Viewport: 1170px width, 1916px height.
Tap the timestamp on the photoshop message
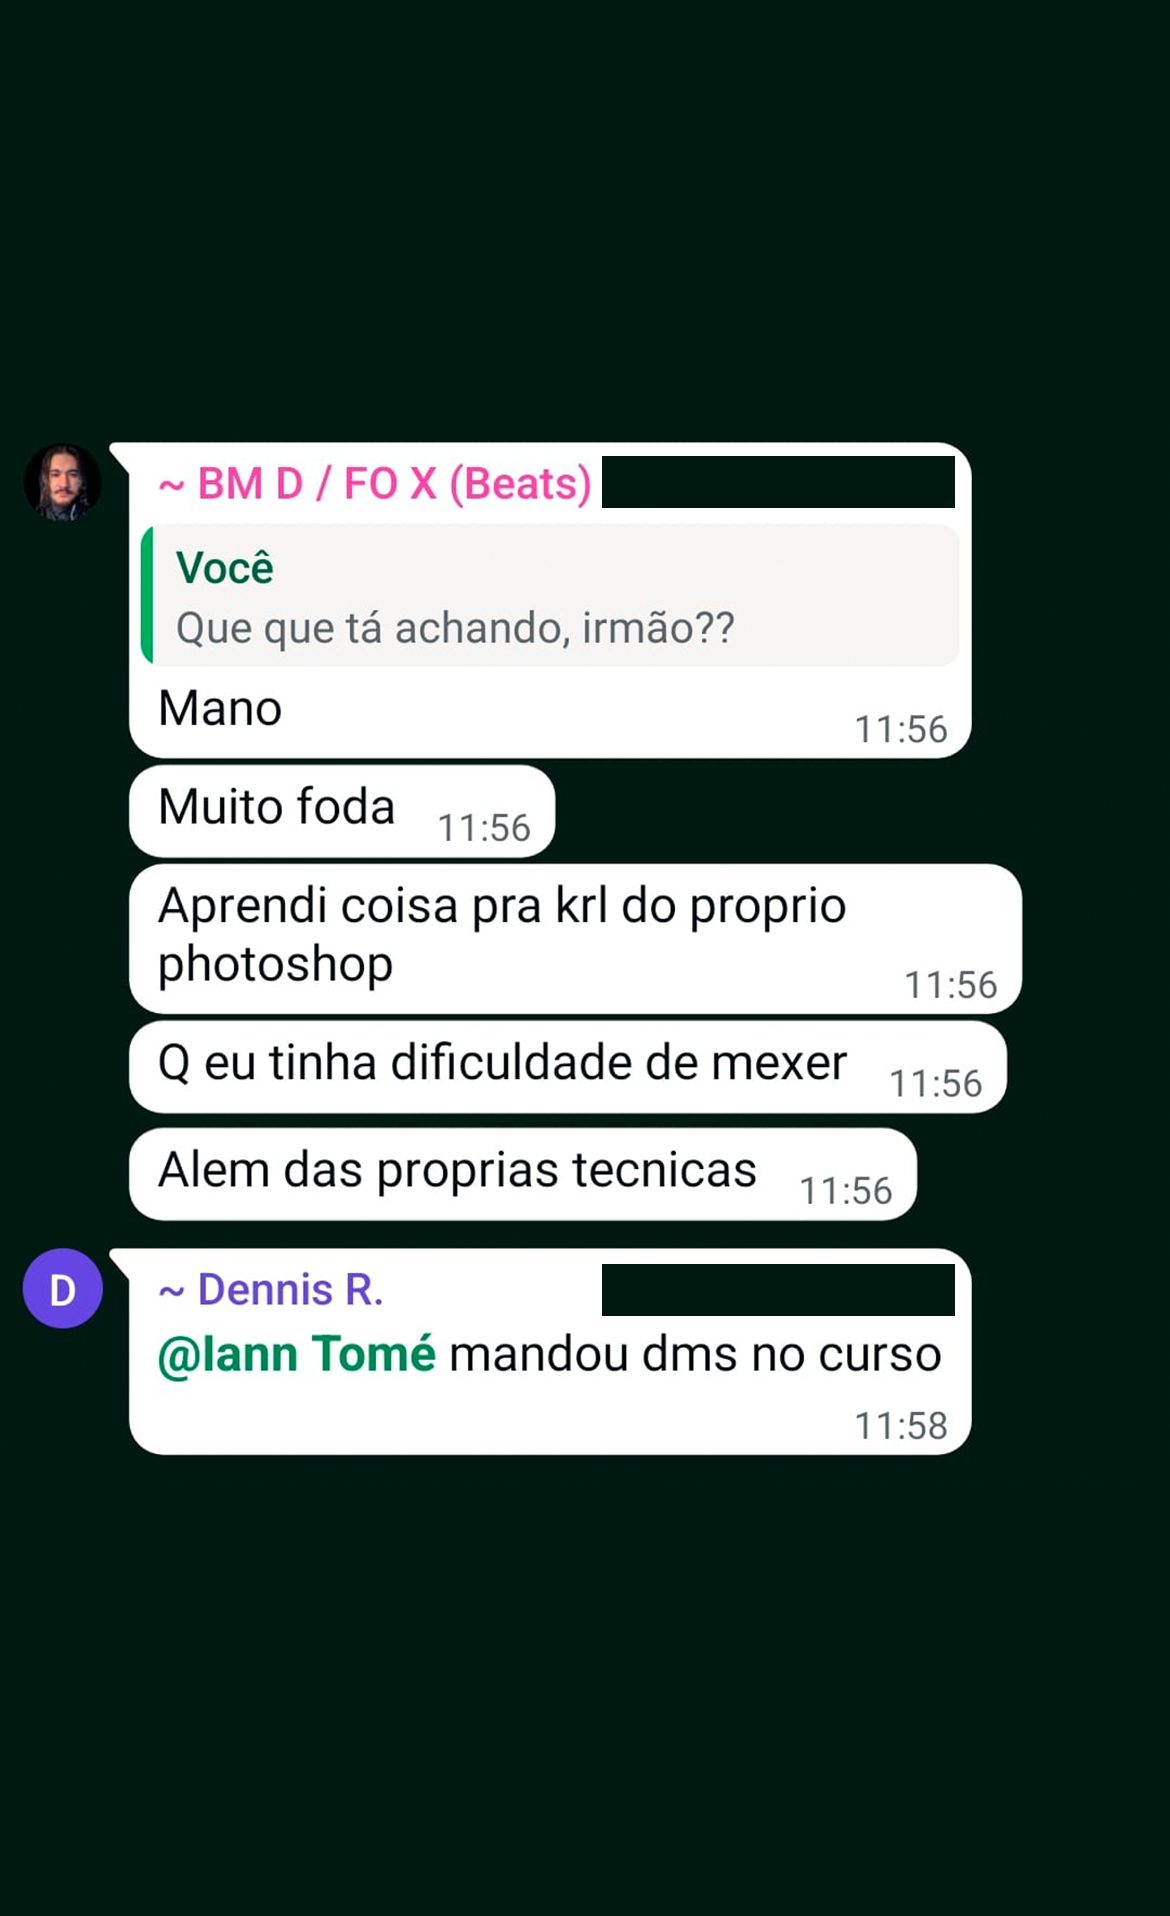(951, 985)
